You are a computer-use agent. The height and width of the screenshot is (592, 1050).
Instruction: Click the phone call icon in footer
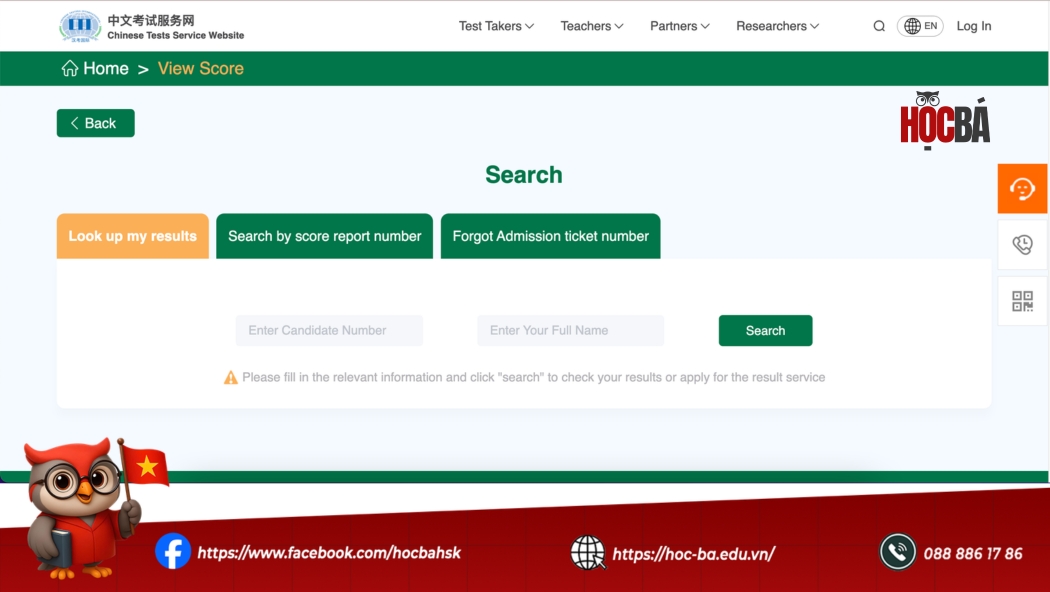pos(898,552)
